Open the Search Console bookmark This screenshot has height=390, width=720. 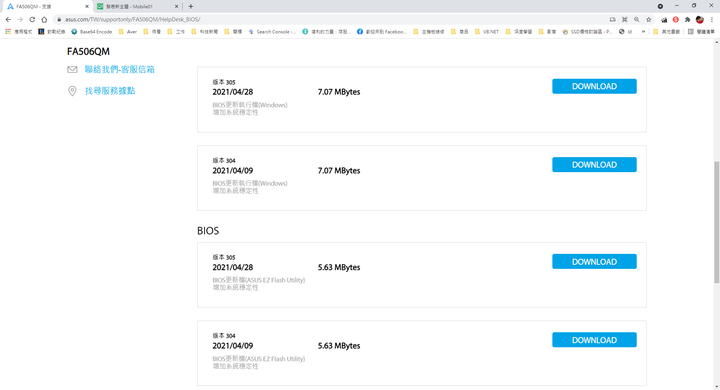pos(272,32)
